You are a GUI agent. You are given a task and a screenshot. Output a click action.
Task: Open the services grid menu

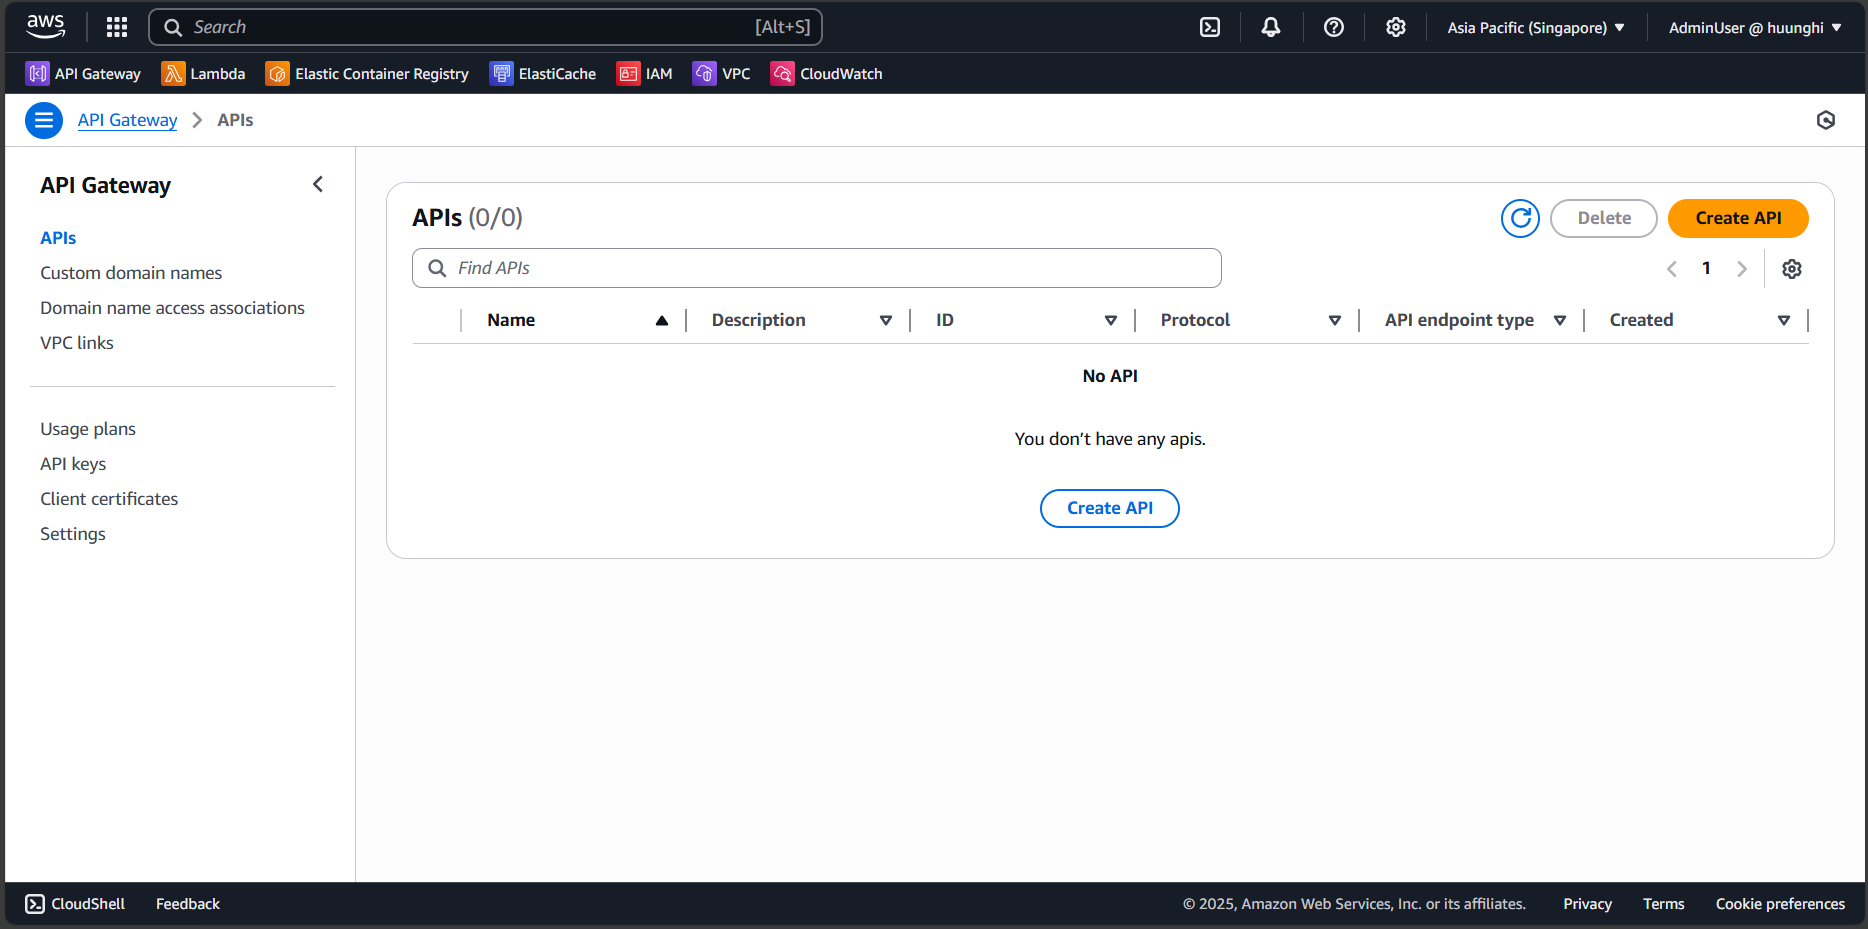coord(117,27)
